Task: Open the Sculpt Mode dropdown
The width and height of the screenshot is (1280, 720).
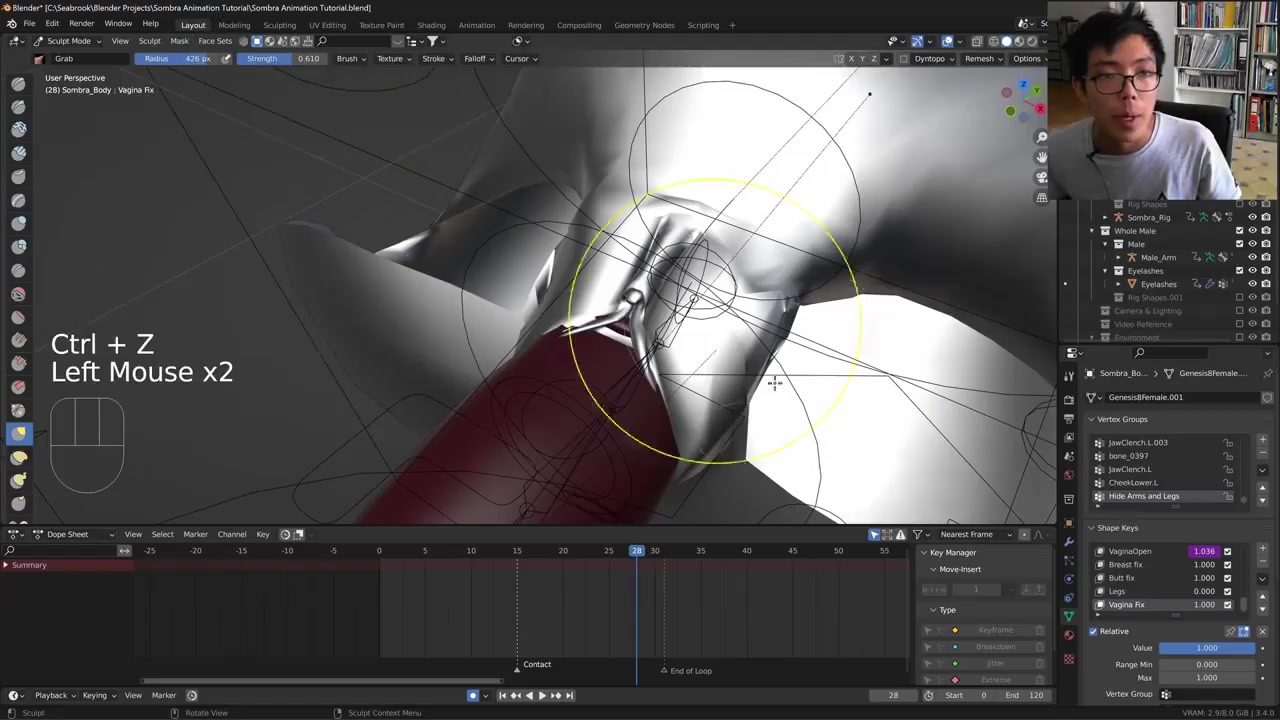Action: pyautogui.click(x=68, y=41)
